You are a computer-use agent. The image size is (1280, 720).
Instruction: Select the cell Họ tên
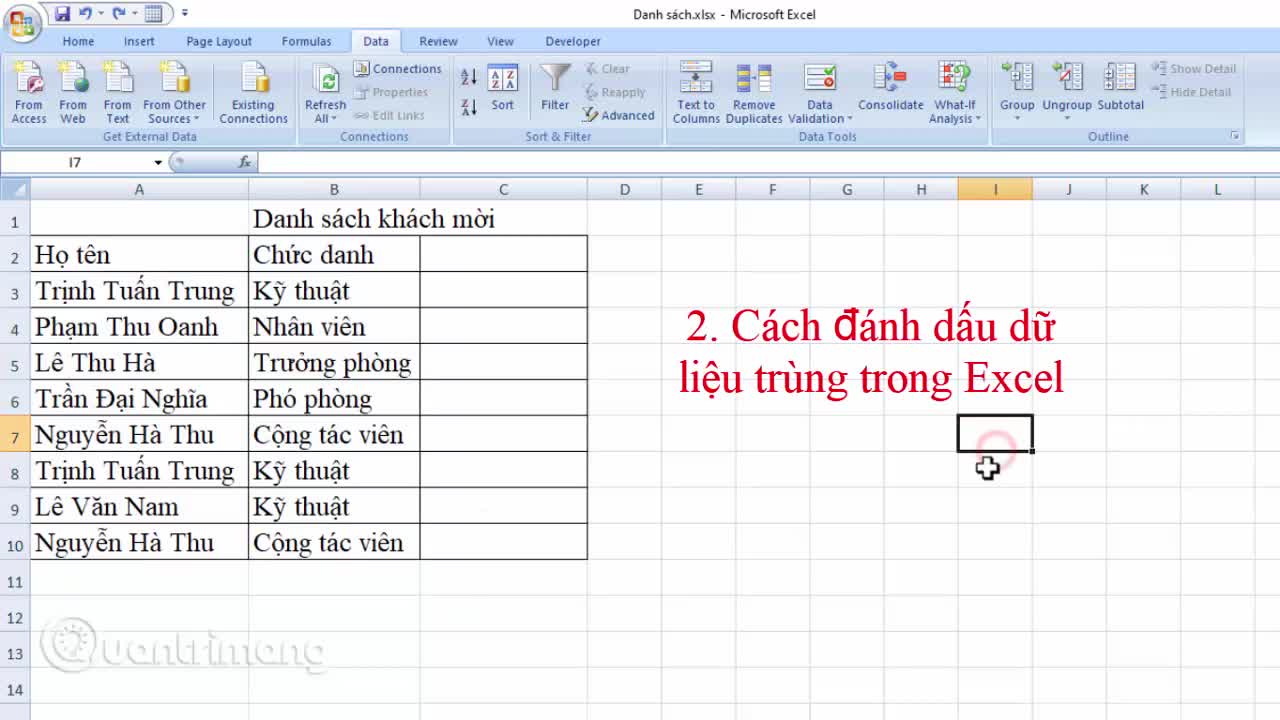point(139,255)
